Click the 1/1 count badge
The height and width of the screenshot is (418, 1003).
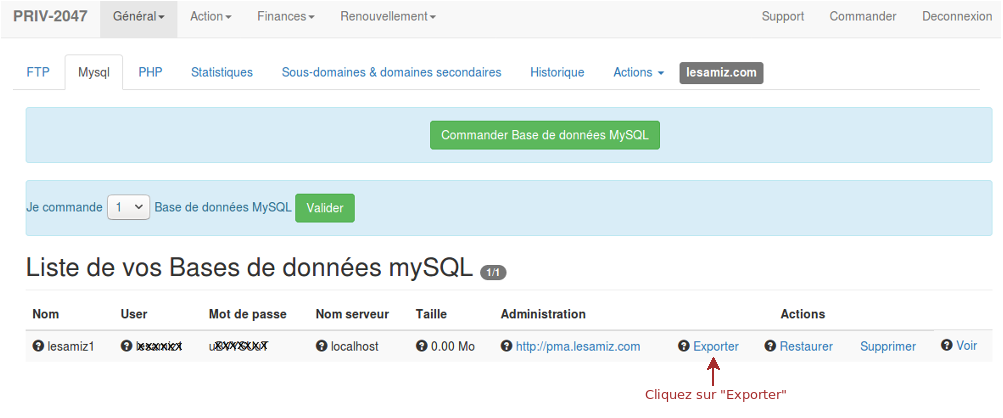493,273
